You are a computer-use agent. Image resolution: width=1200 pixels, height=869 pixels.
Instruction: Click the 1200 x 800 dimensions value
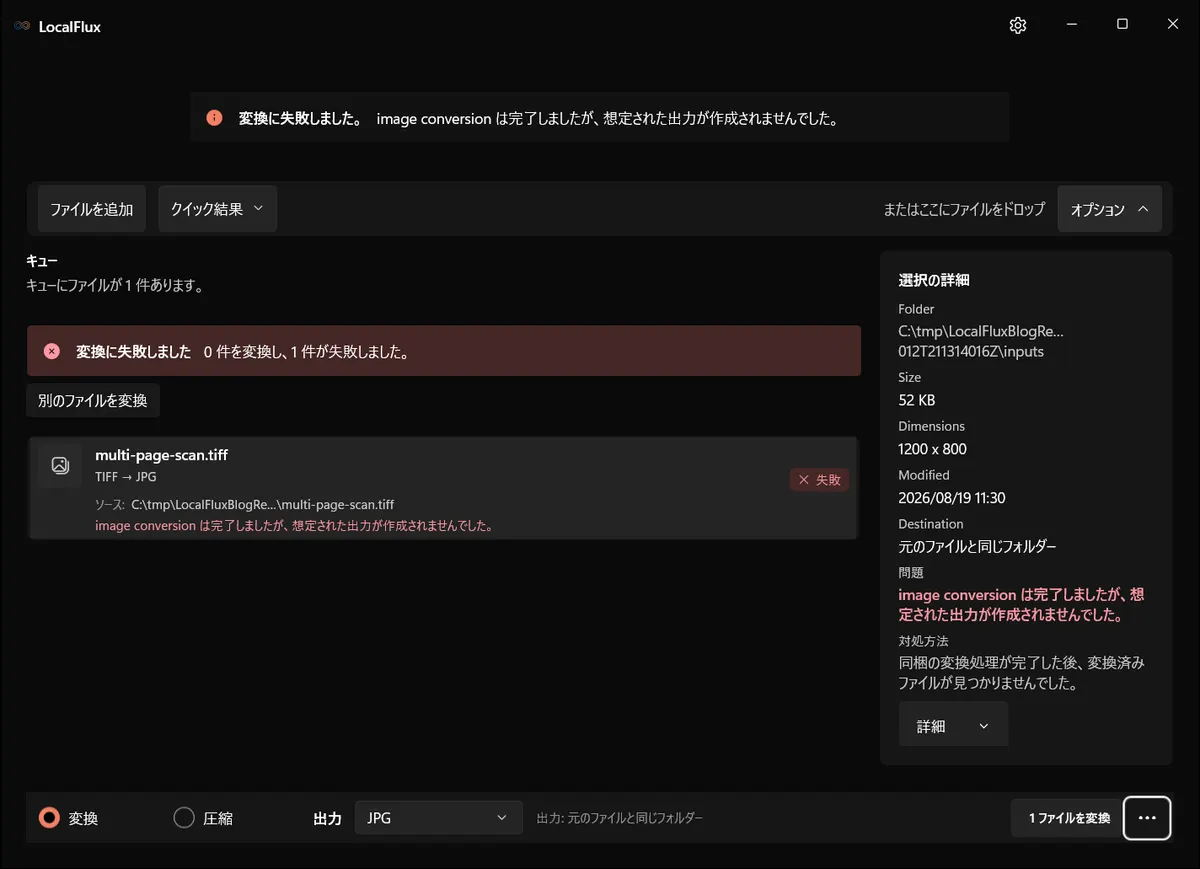(932, 449)
